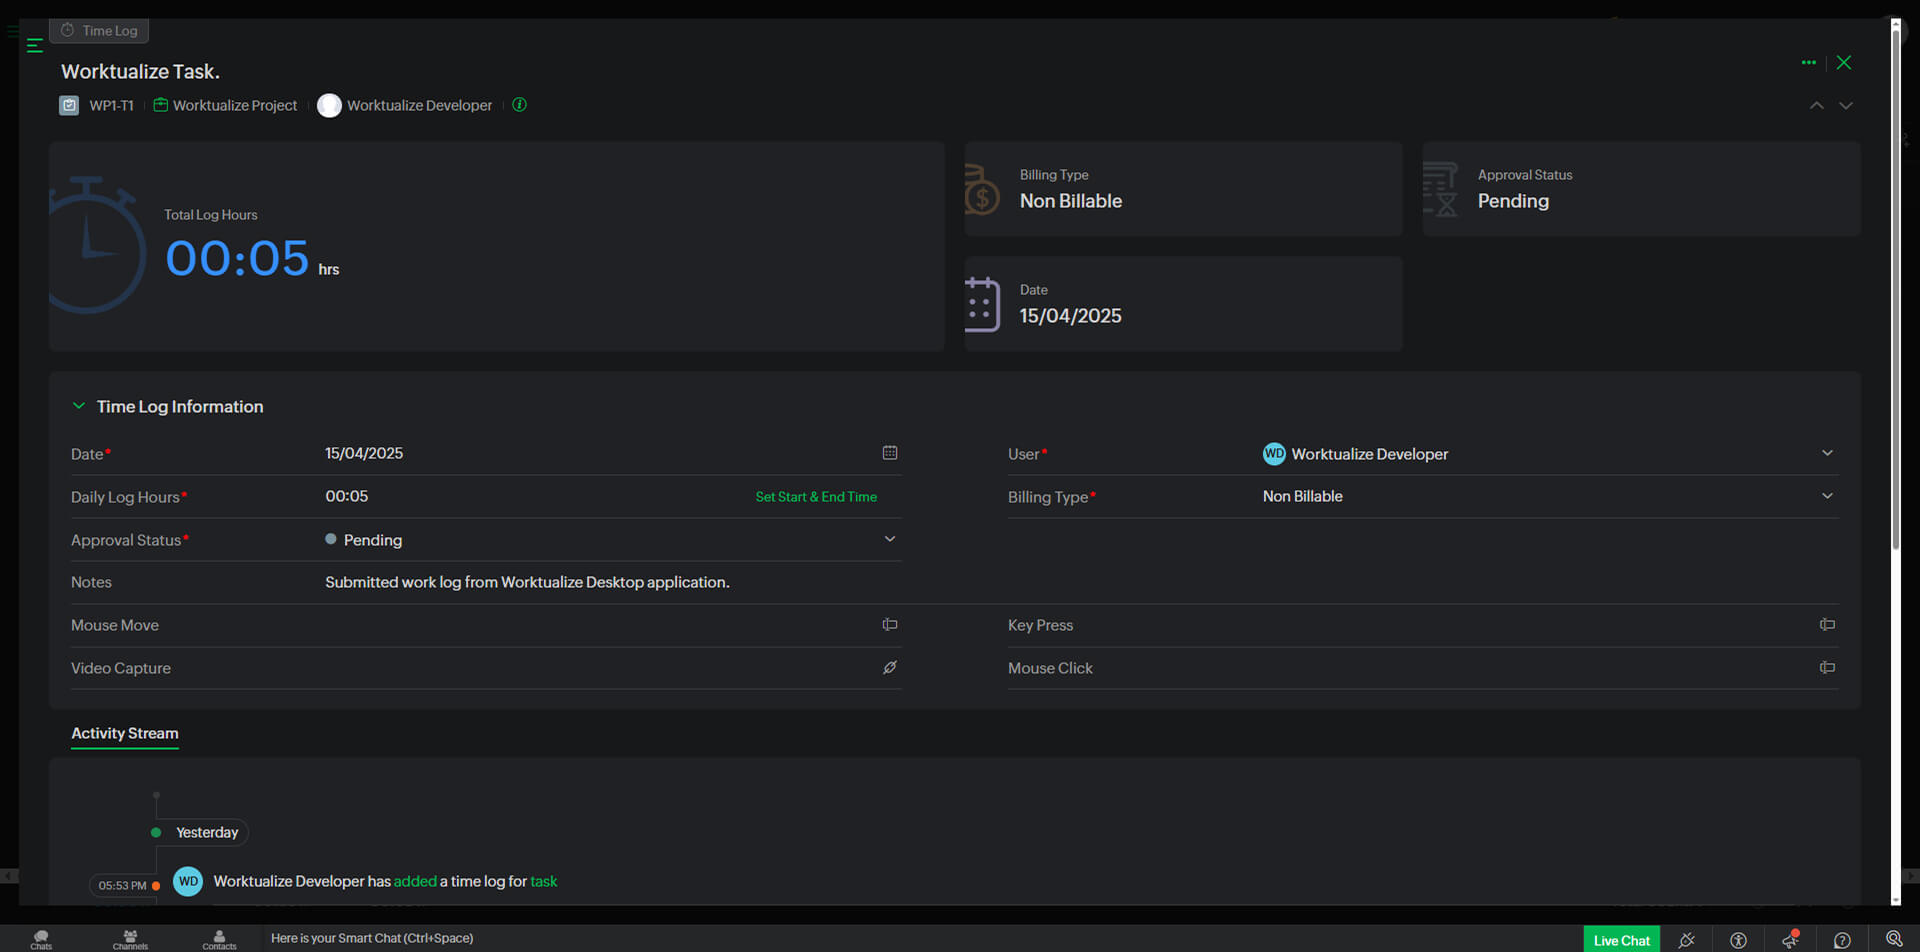Click the green info icon beside Worktualize Developer
The image size is (1920, 952).
[x=519, y=105]
